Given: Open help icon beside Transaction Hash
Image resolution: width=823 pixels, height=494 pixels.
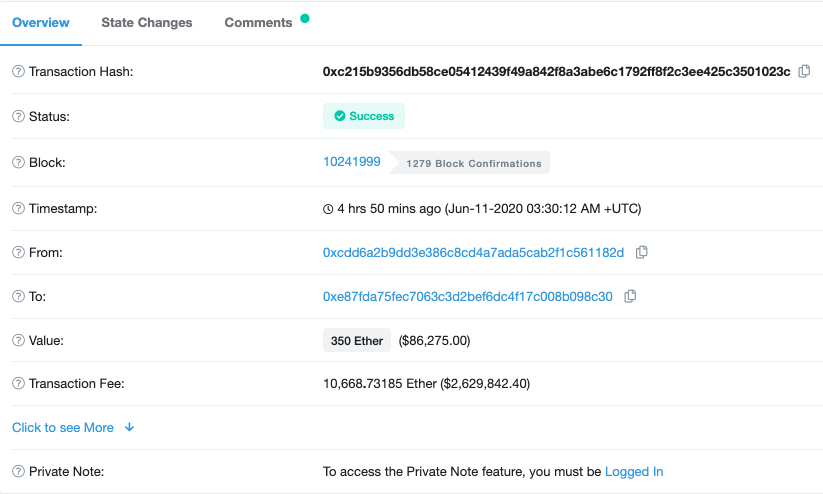Looking at the screenshot, I should (x=18, y=71).
